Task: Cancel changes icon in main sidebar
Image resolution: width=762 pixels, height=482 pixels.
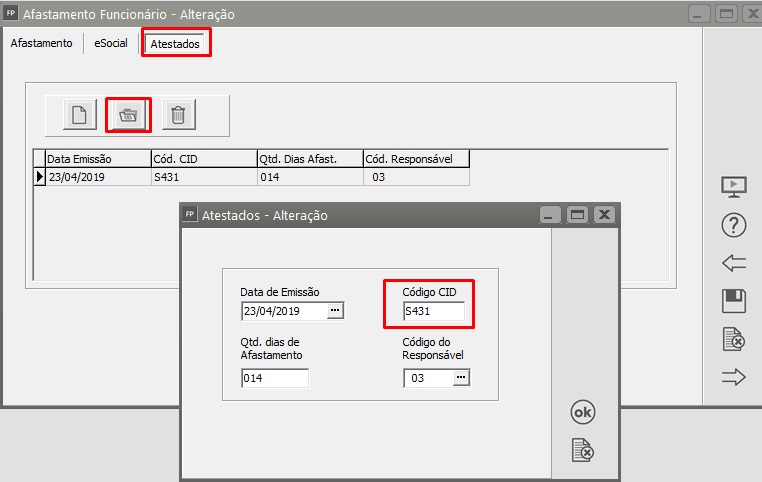Action: coord(734,340)
